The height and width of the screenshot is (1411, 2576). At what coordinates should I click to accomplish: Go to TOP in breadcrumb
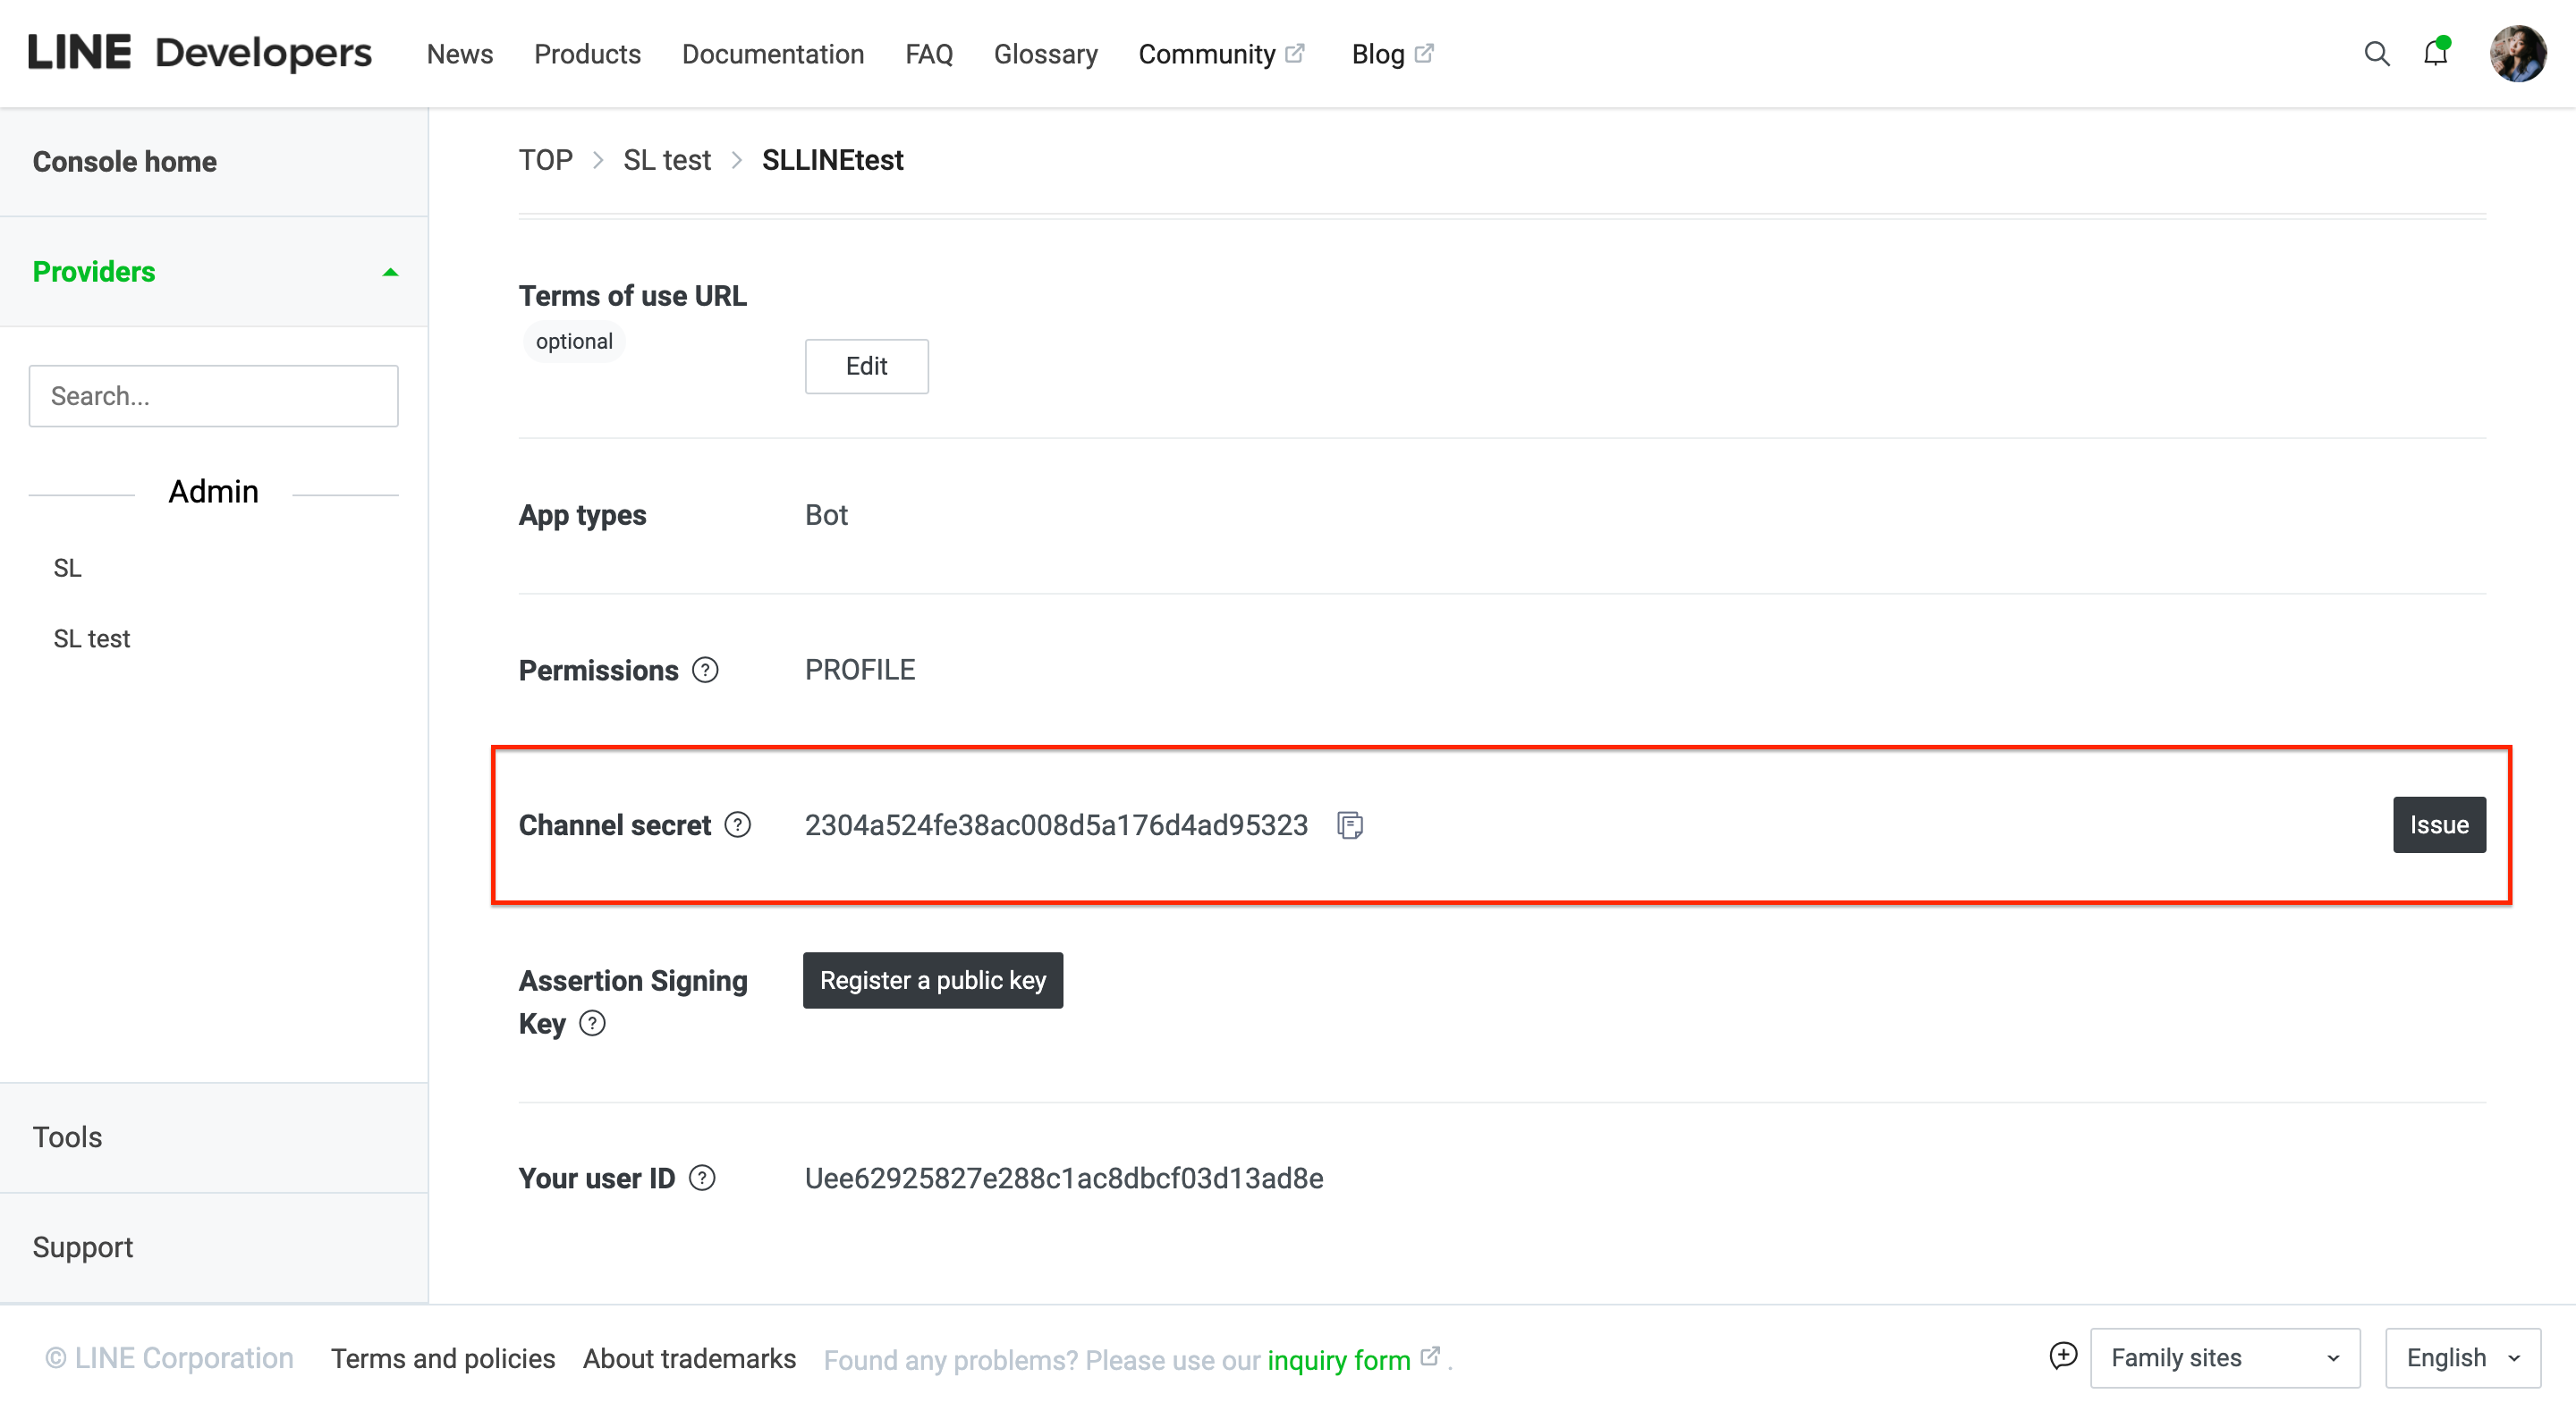(545, 160)
